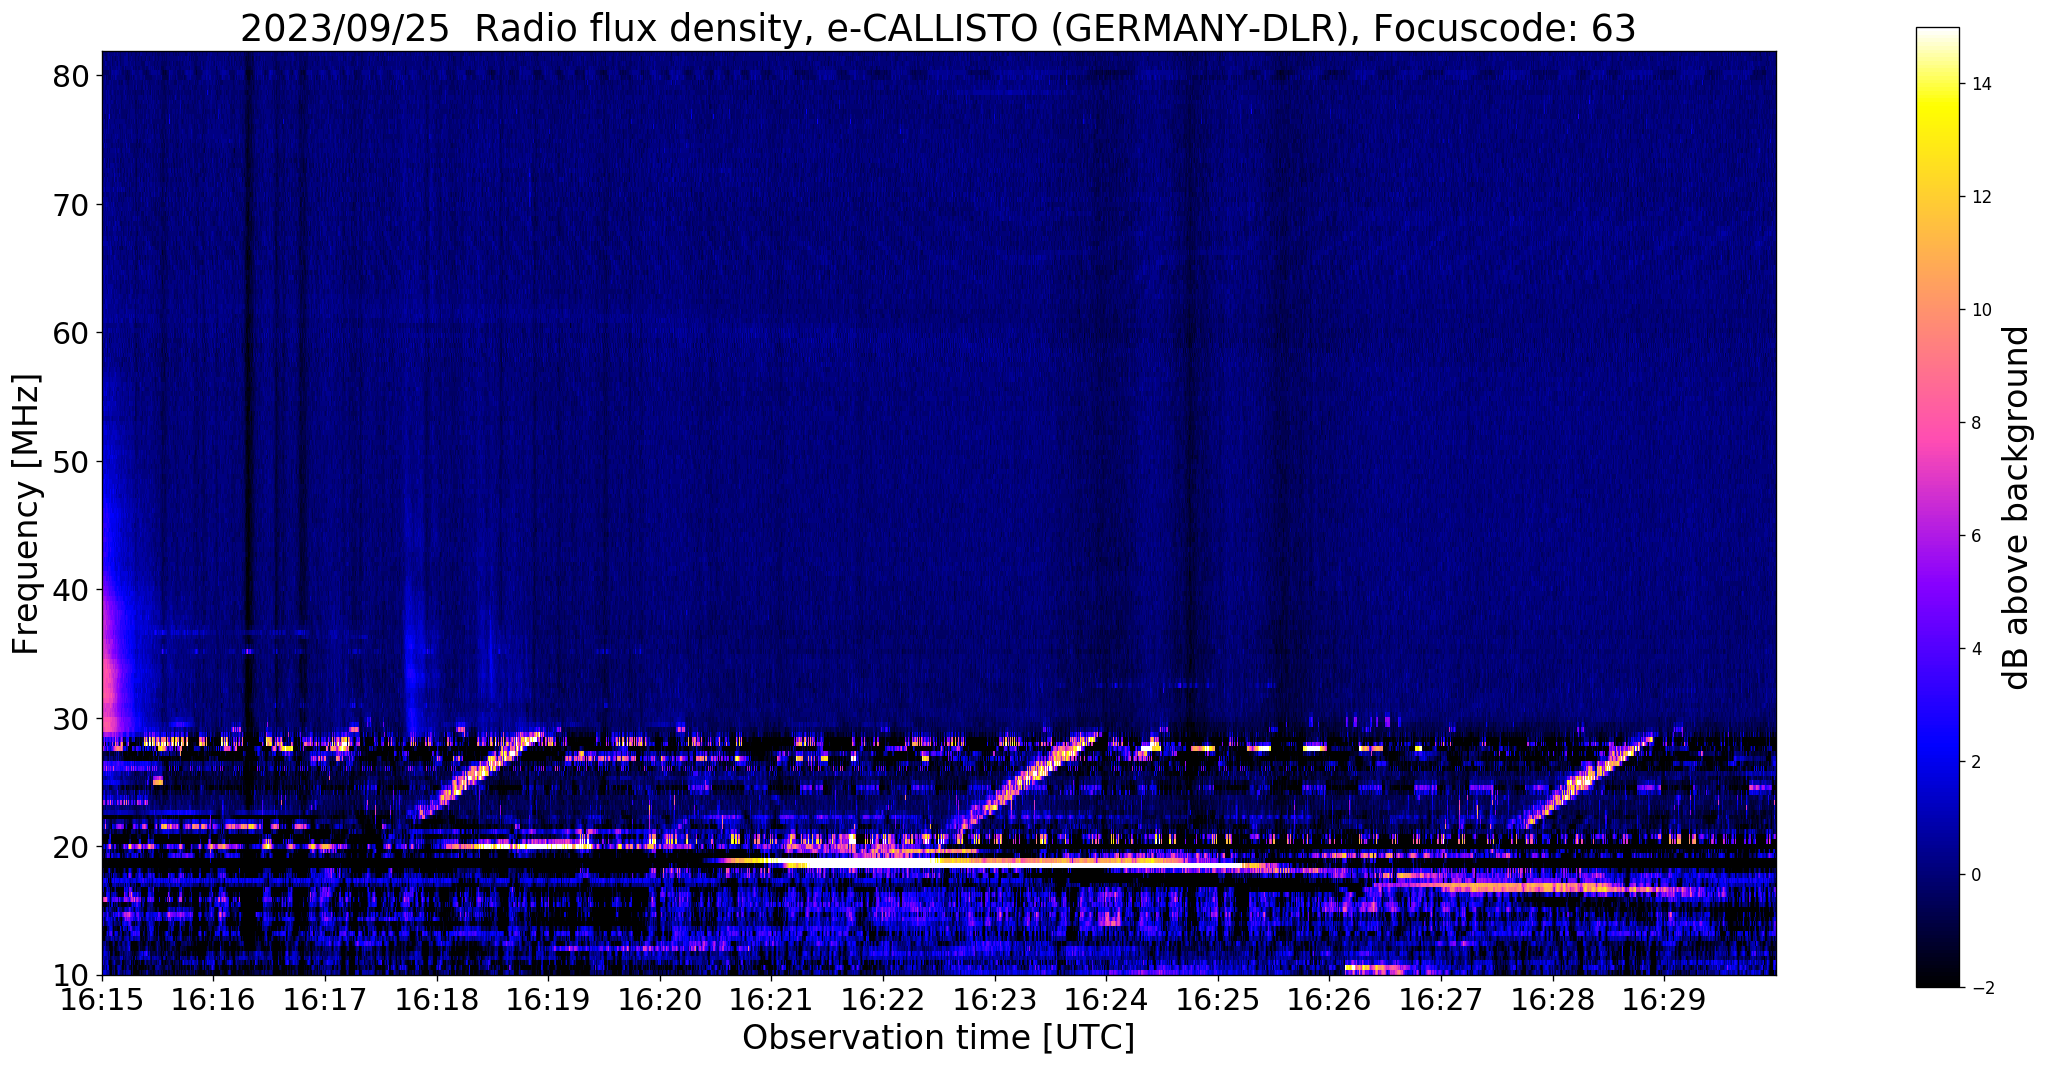
Task: Click the 16:17 time tick label
Action: coord(325,1000)
